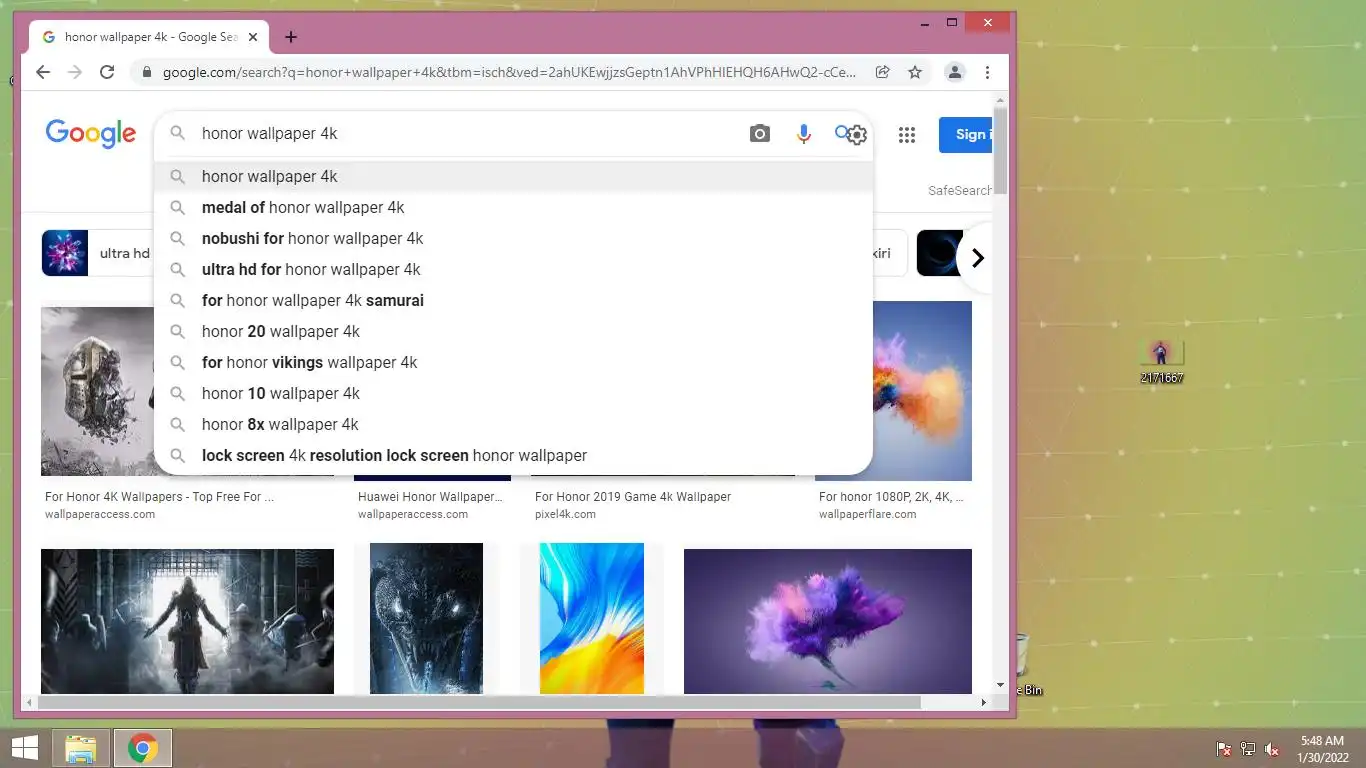Show more filter chips with right chevron
1366x768 pixels.
pyautogui.click(x=977, y=258)
